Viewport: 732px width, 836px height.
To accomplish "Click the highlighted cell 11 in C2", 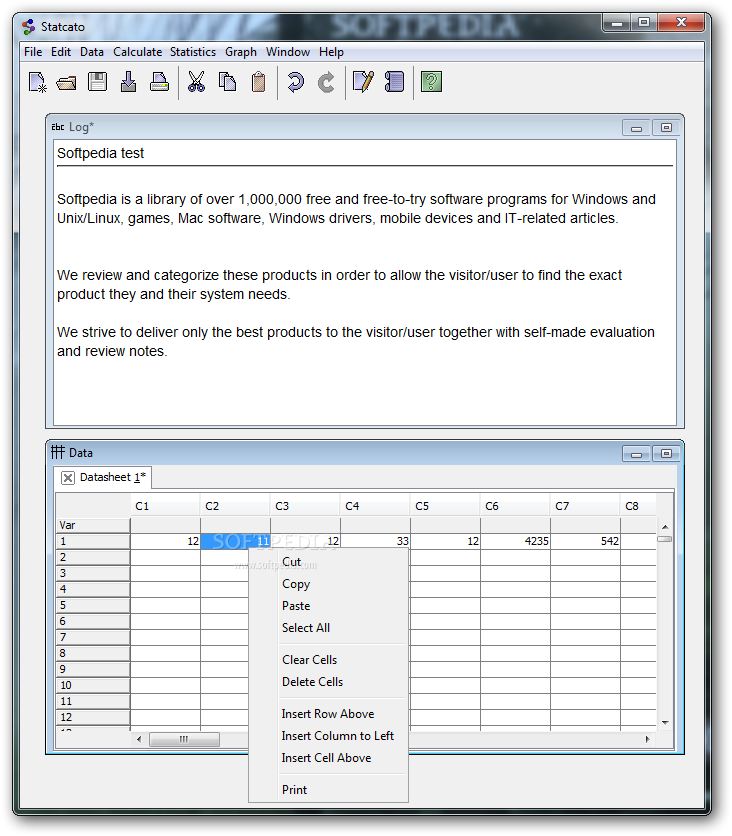I will coord(236,541).
